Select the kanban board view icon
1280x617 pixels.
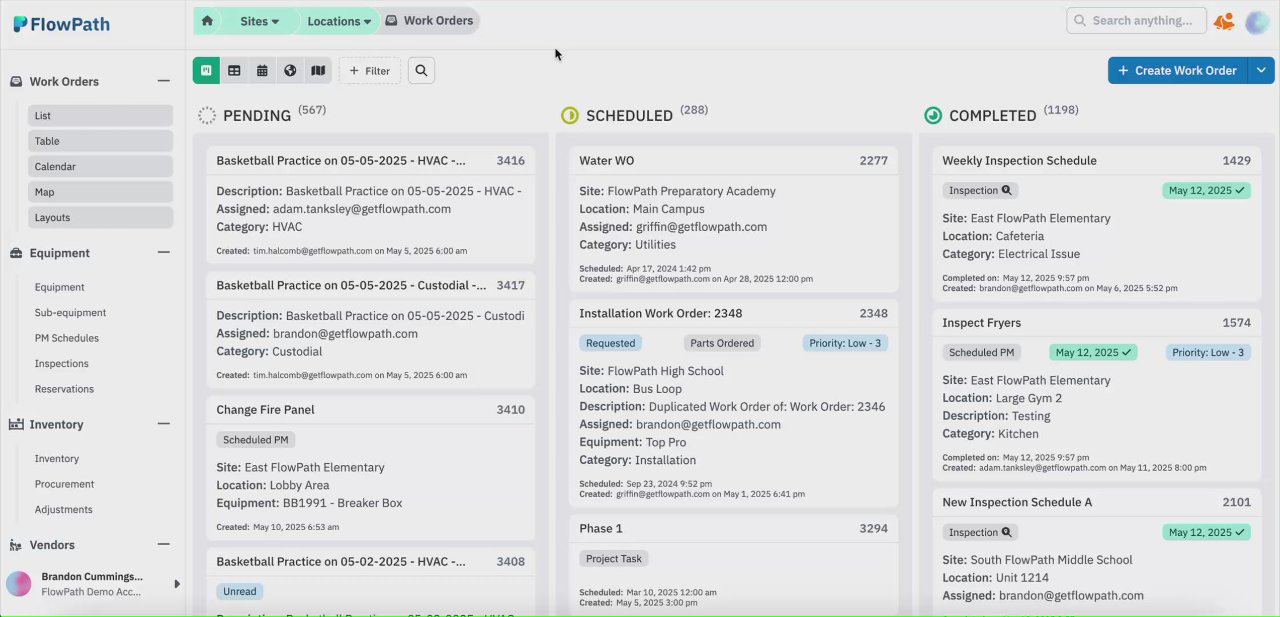(x=206, y=71)
